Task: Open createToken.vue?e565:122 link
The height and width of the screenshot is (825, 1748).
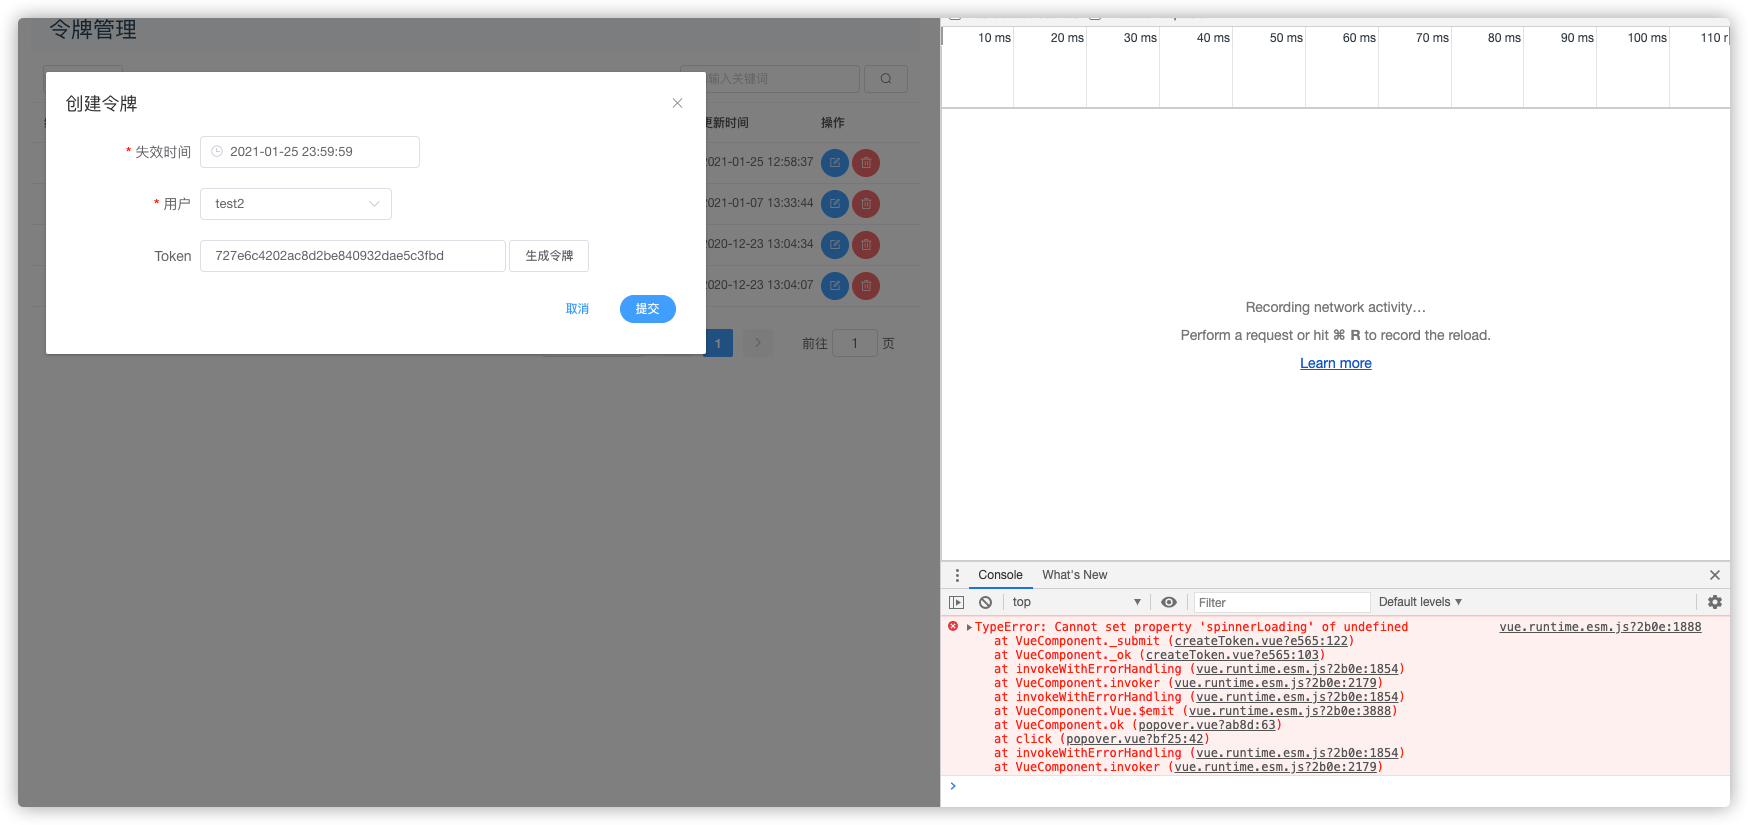Action: [x=1261, y=641]
